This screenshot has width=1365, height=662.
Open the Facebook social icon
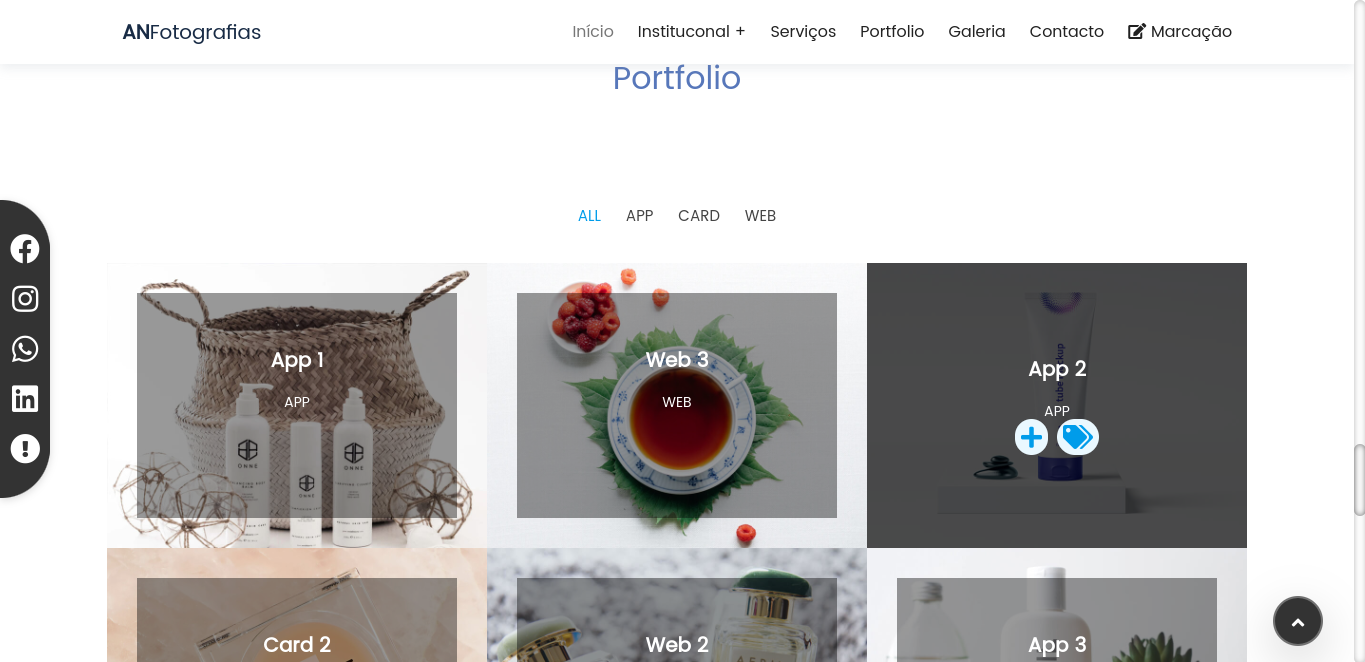pyautogui.click(x=25, y=249)
